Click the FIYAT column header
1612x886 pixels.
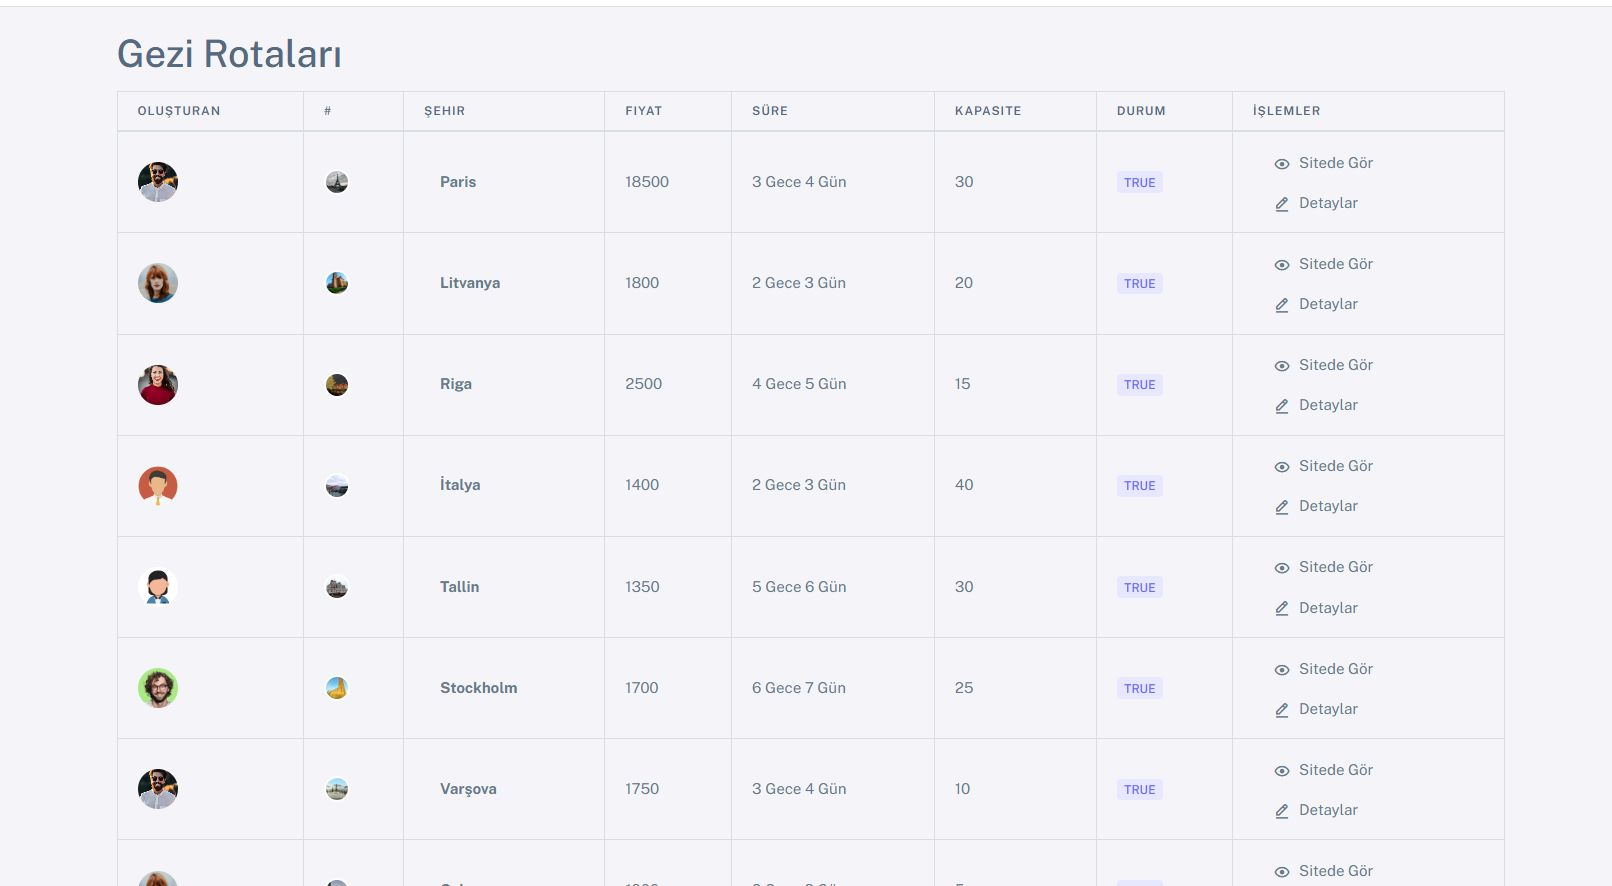(643, 111)
